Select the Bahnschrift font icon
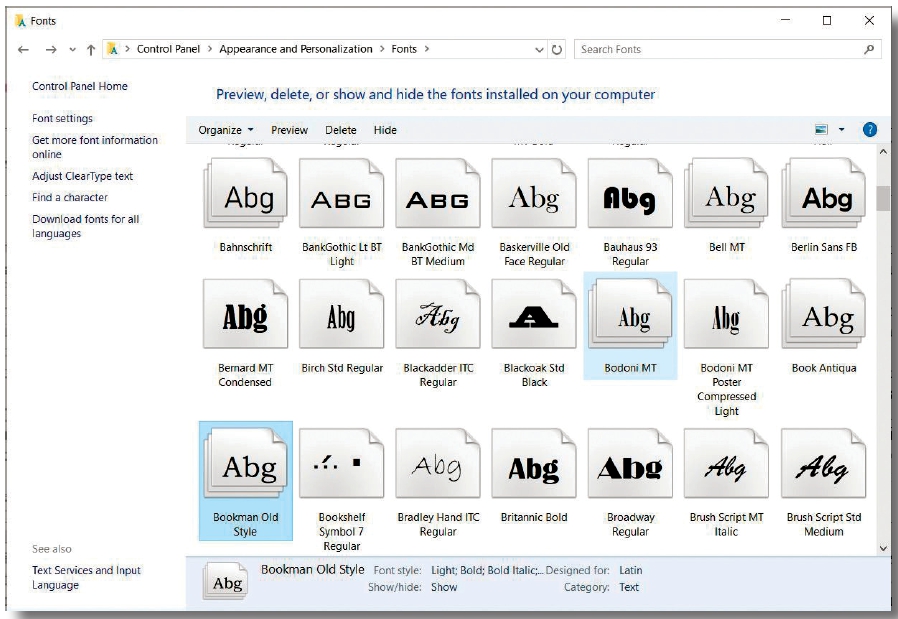 coord(245,194)
